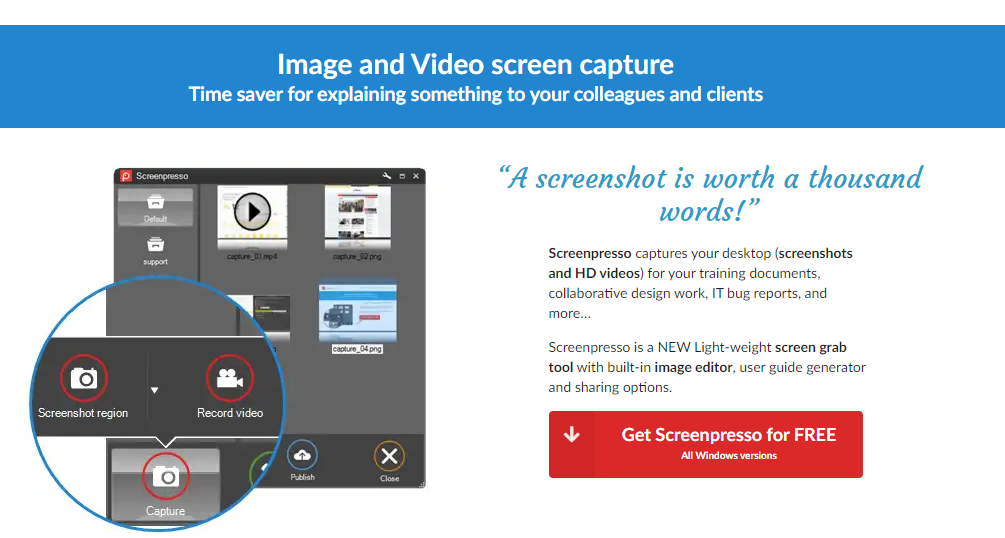Click the Get Screenpresso for FREE button

click(706, 444)
